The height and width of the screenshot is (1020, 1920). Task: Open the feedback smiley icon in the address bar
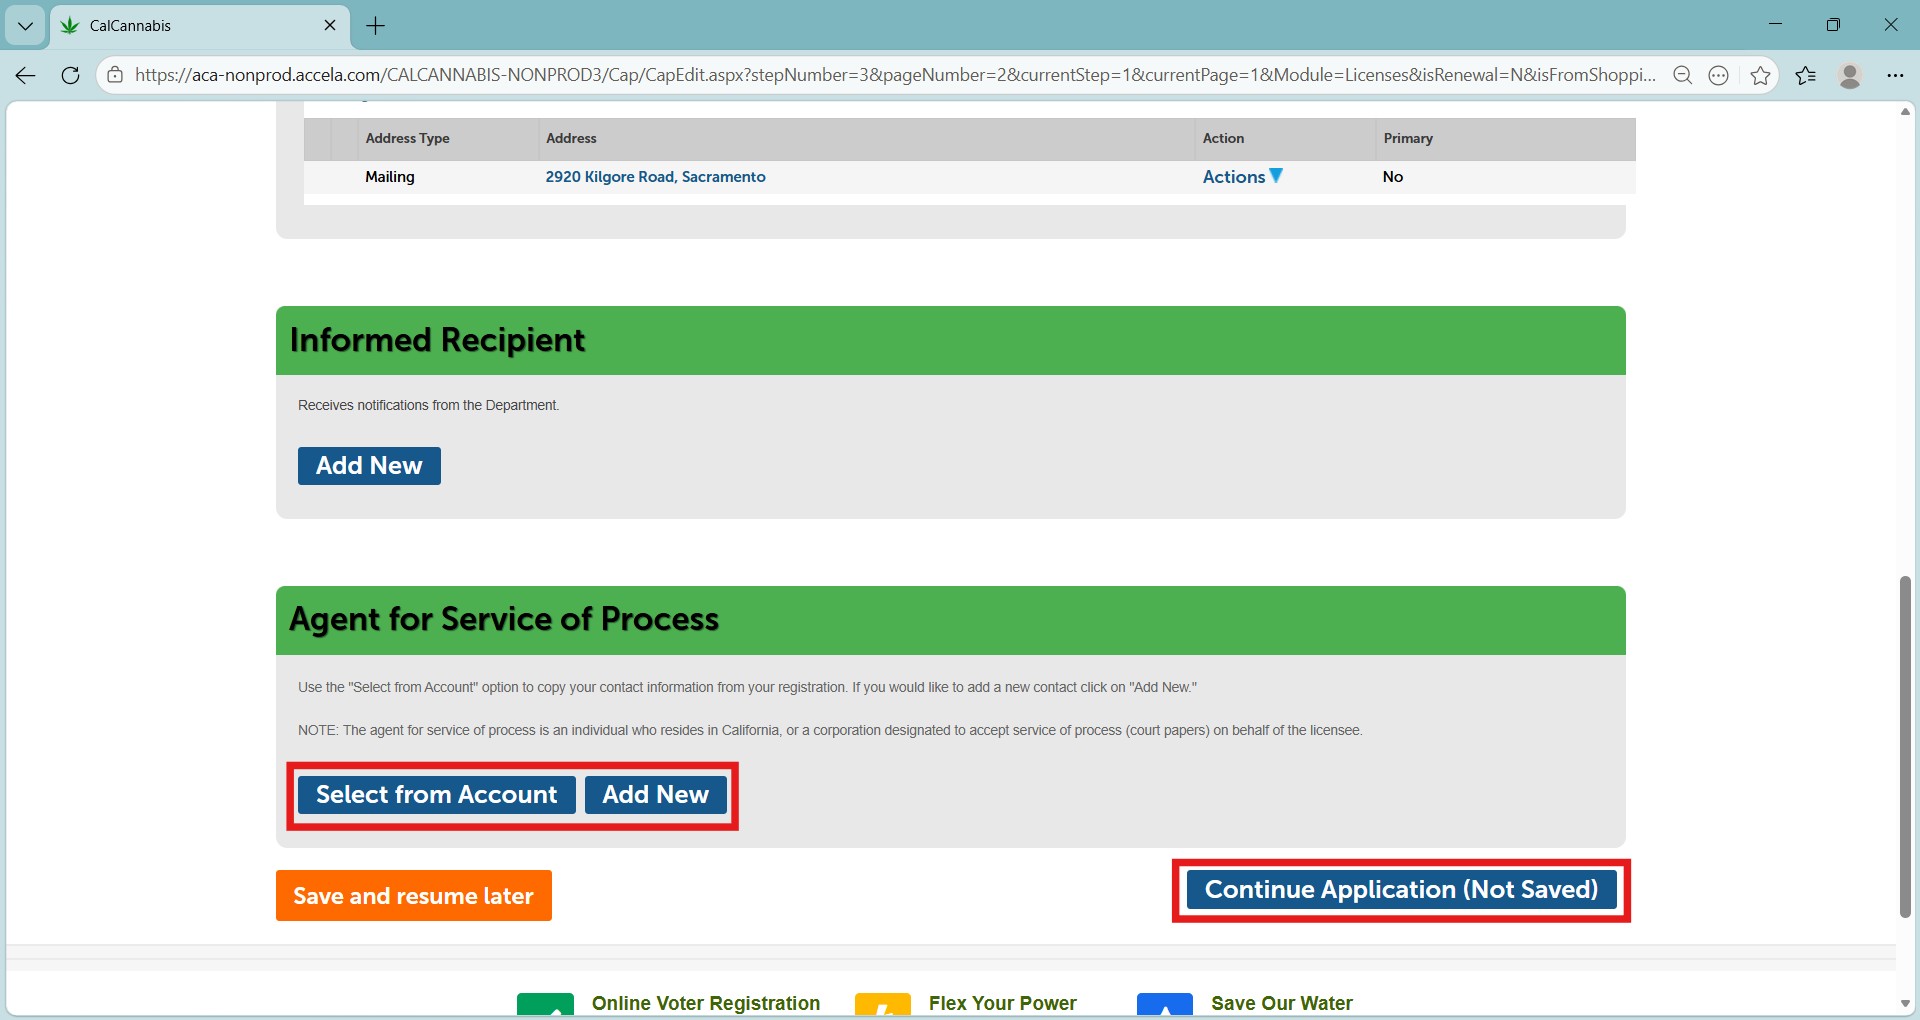click(1719, 75)
